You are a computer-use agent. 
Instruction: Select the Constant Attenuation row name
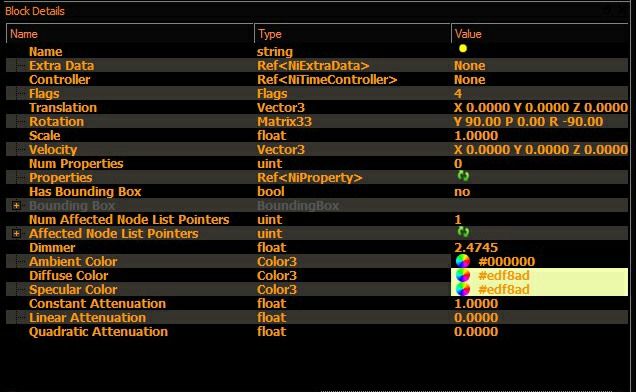pos(97,304)
